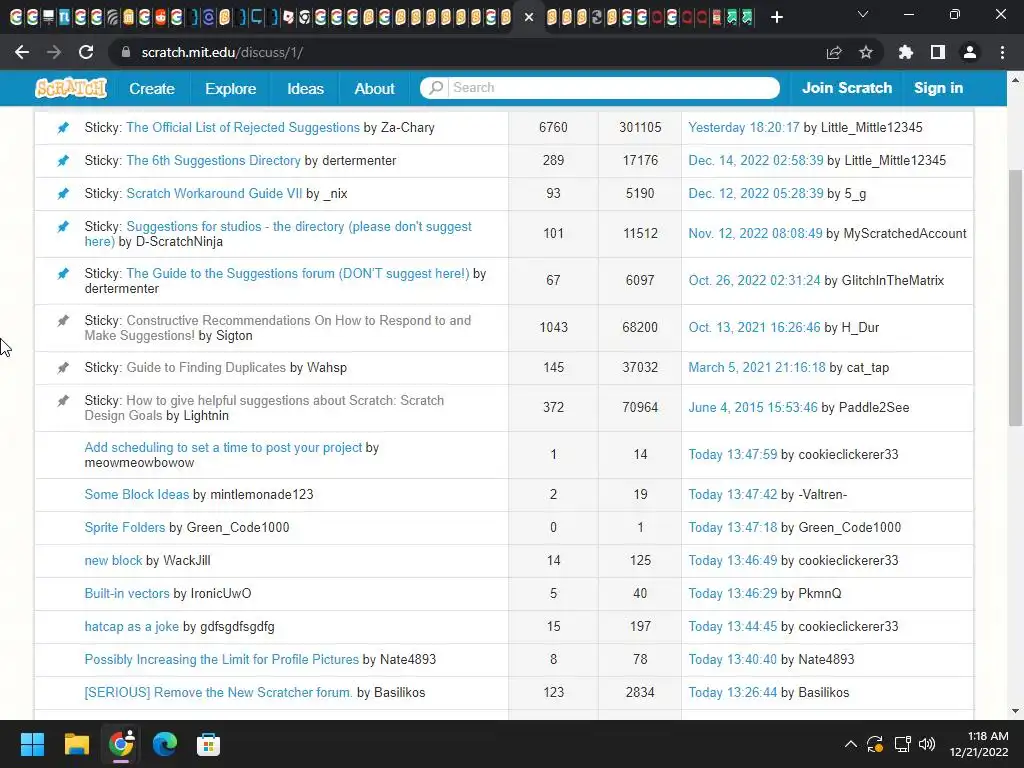Open the new block topic by WackJill
This screenshot has width=1024, height=768.
113,560
